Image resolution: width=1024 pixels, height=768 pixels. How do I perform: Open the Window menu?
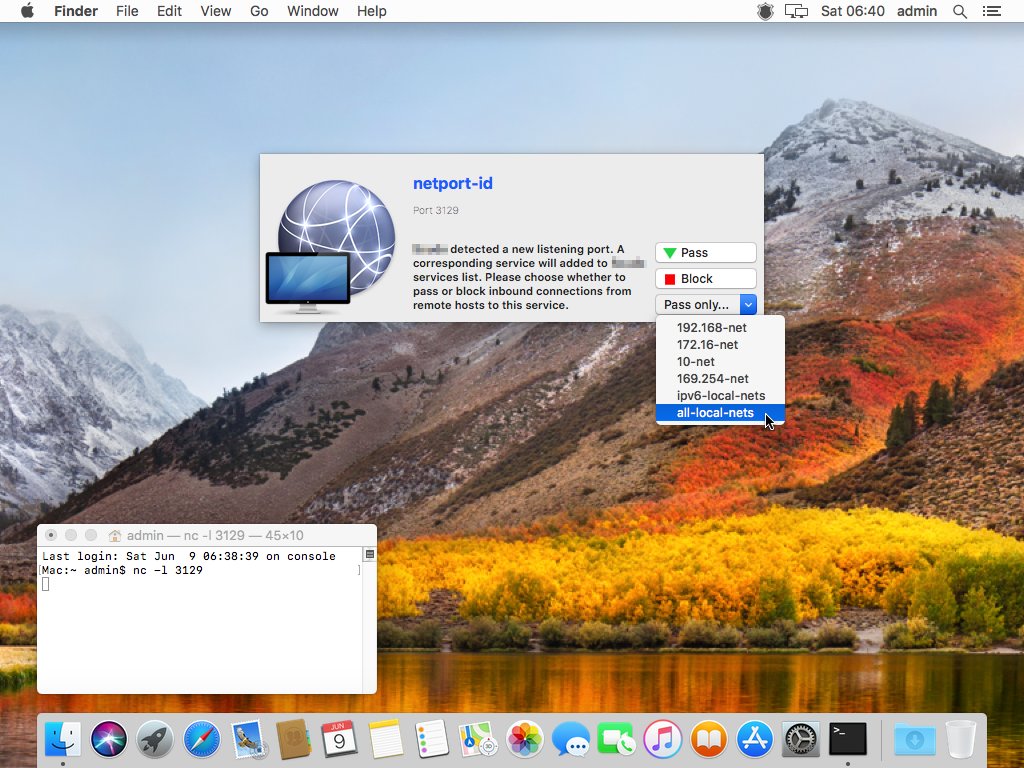tap(312, 11)
